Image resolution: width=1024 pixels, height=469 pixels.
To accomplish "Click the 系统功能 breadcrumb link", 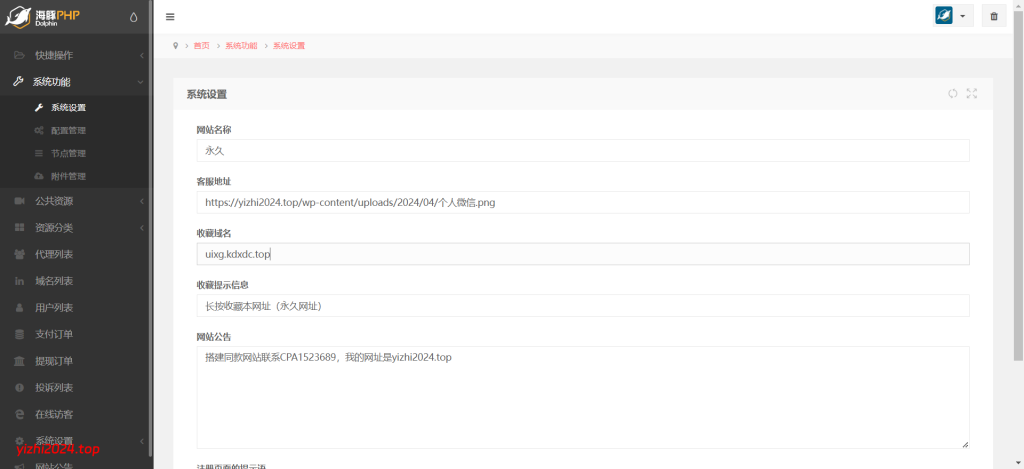I will (241, 46).
